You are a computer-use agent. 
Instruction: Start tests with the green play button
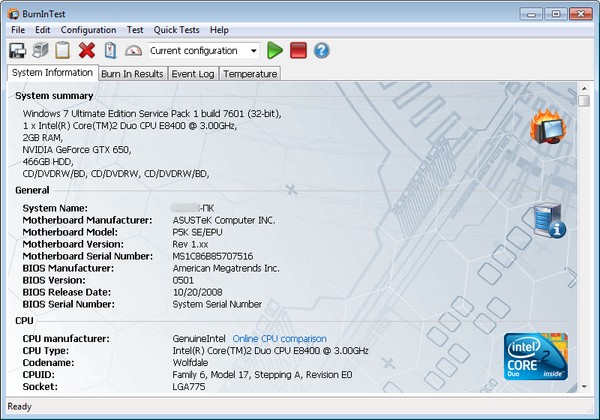tap(275, 50)
